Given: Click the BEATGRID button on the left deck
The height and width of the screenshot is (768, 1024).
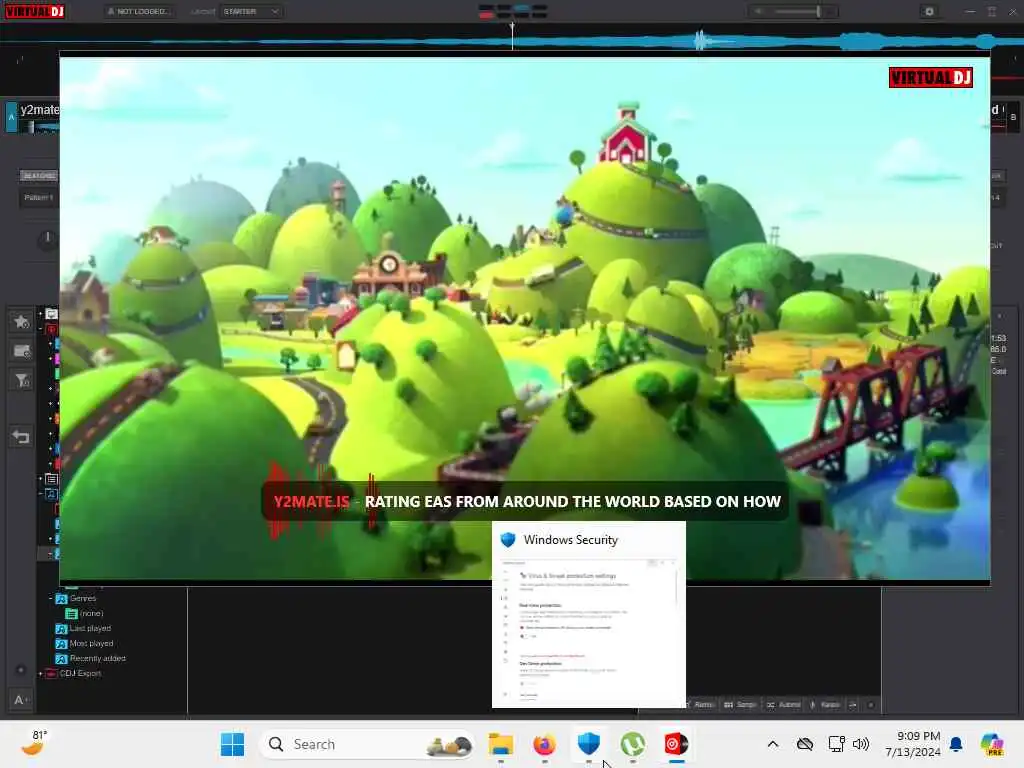Looking at the screenshot, I should coord(39,176).
